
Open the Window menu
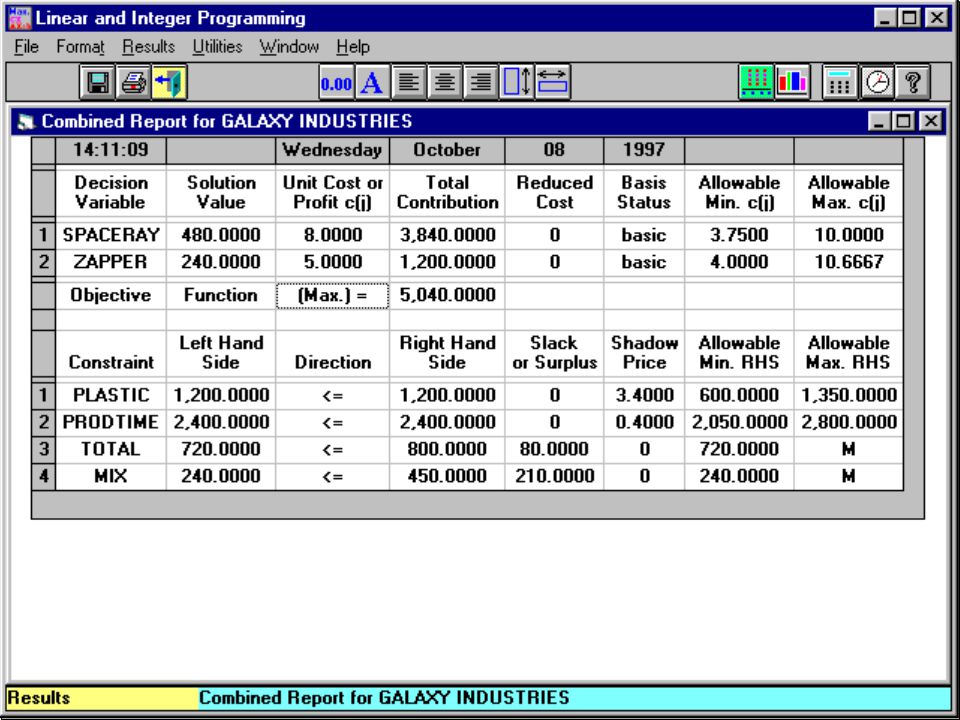pyautogui.click(x=289, y=47)
